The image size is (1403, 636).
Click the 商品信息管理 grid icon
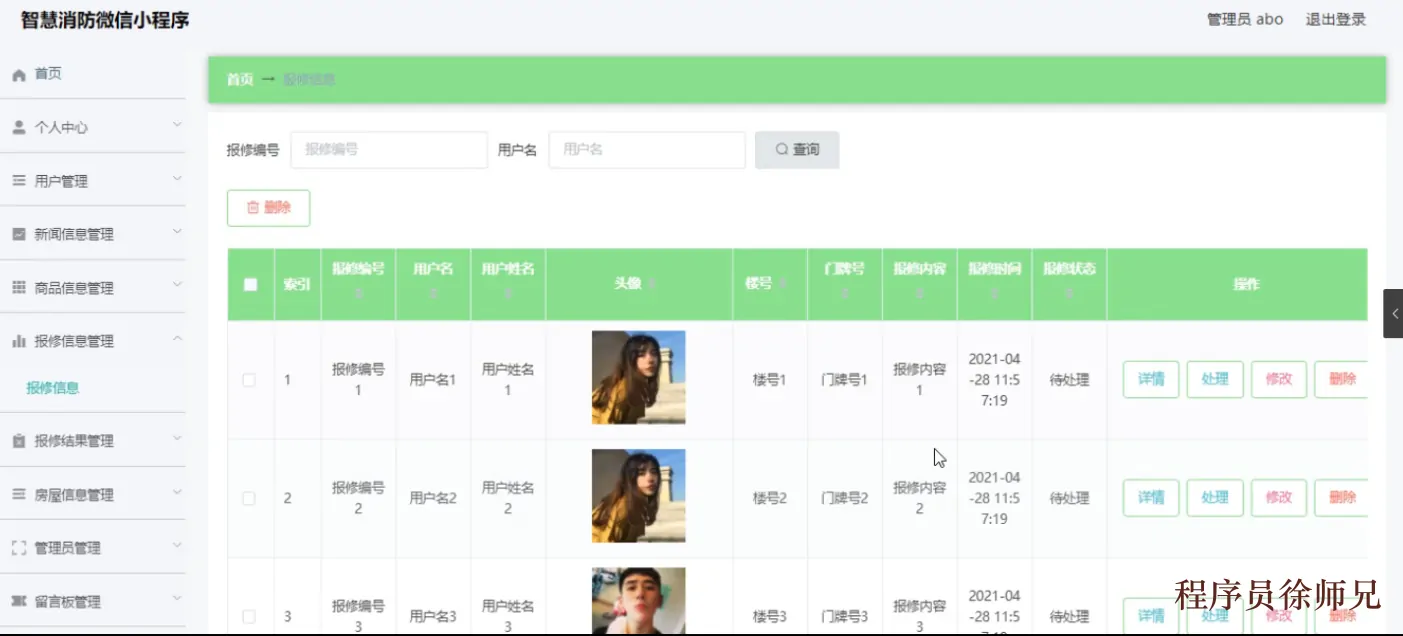pyautogui.click(x=18, y=288)
